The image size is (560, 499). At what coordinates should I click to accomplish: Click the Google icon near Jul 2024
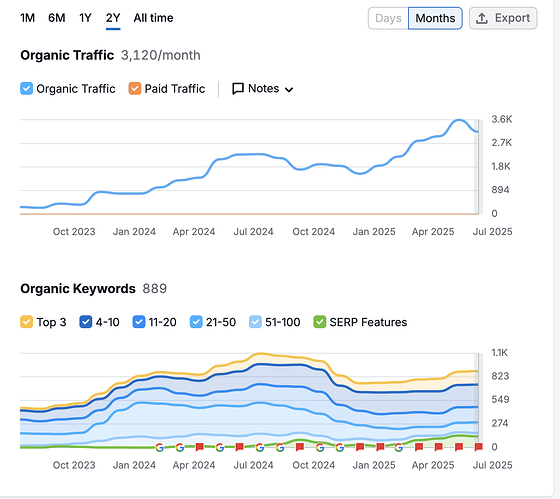[260, 447]
